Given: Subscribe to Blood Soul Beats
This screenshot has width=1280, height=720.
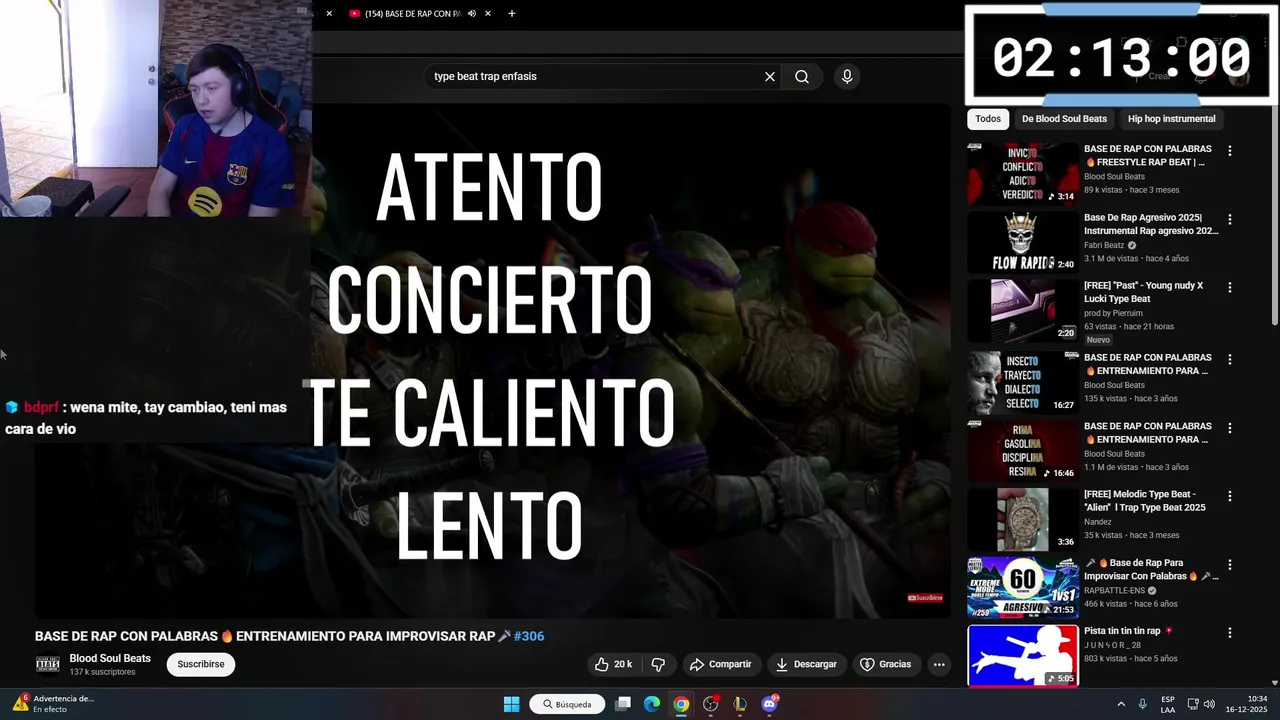Looking at the screenshot, I should pos(201,664).
